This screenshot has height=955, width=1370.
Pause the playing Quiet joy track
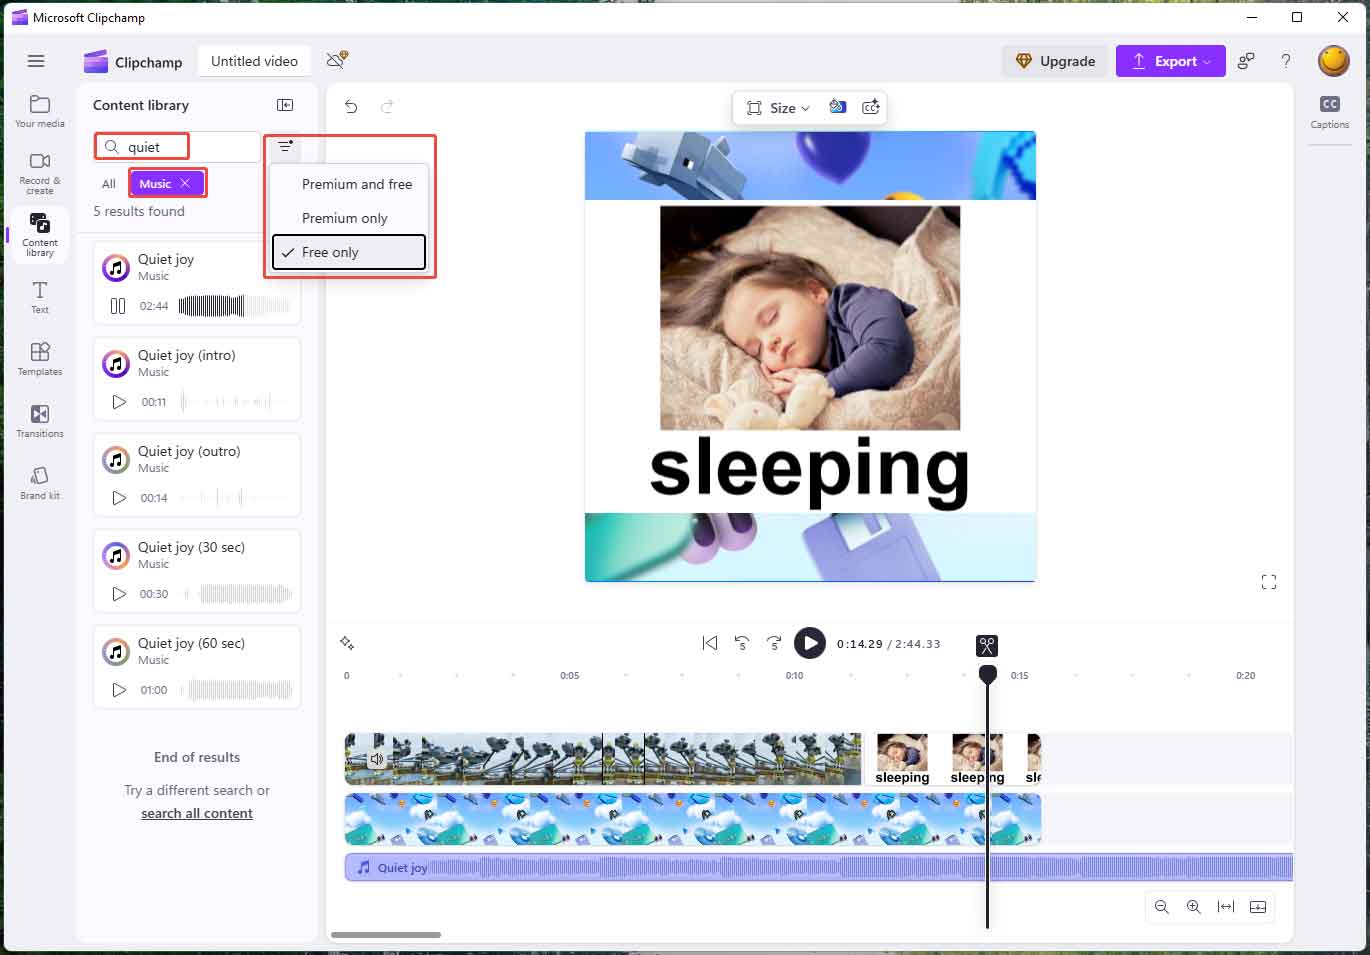point(116,306)
